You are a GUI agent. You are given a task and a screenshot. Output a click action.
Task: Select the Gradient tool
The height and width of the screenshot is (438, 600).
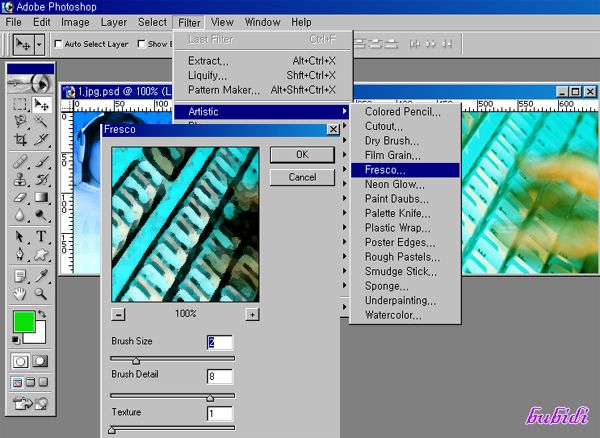pyautogui.click(x=41, y=197)
